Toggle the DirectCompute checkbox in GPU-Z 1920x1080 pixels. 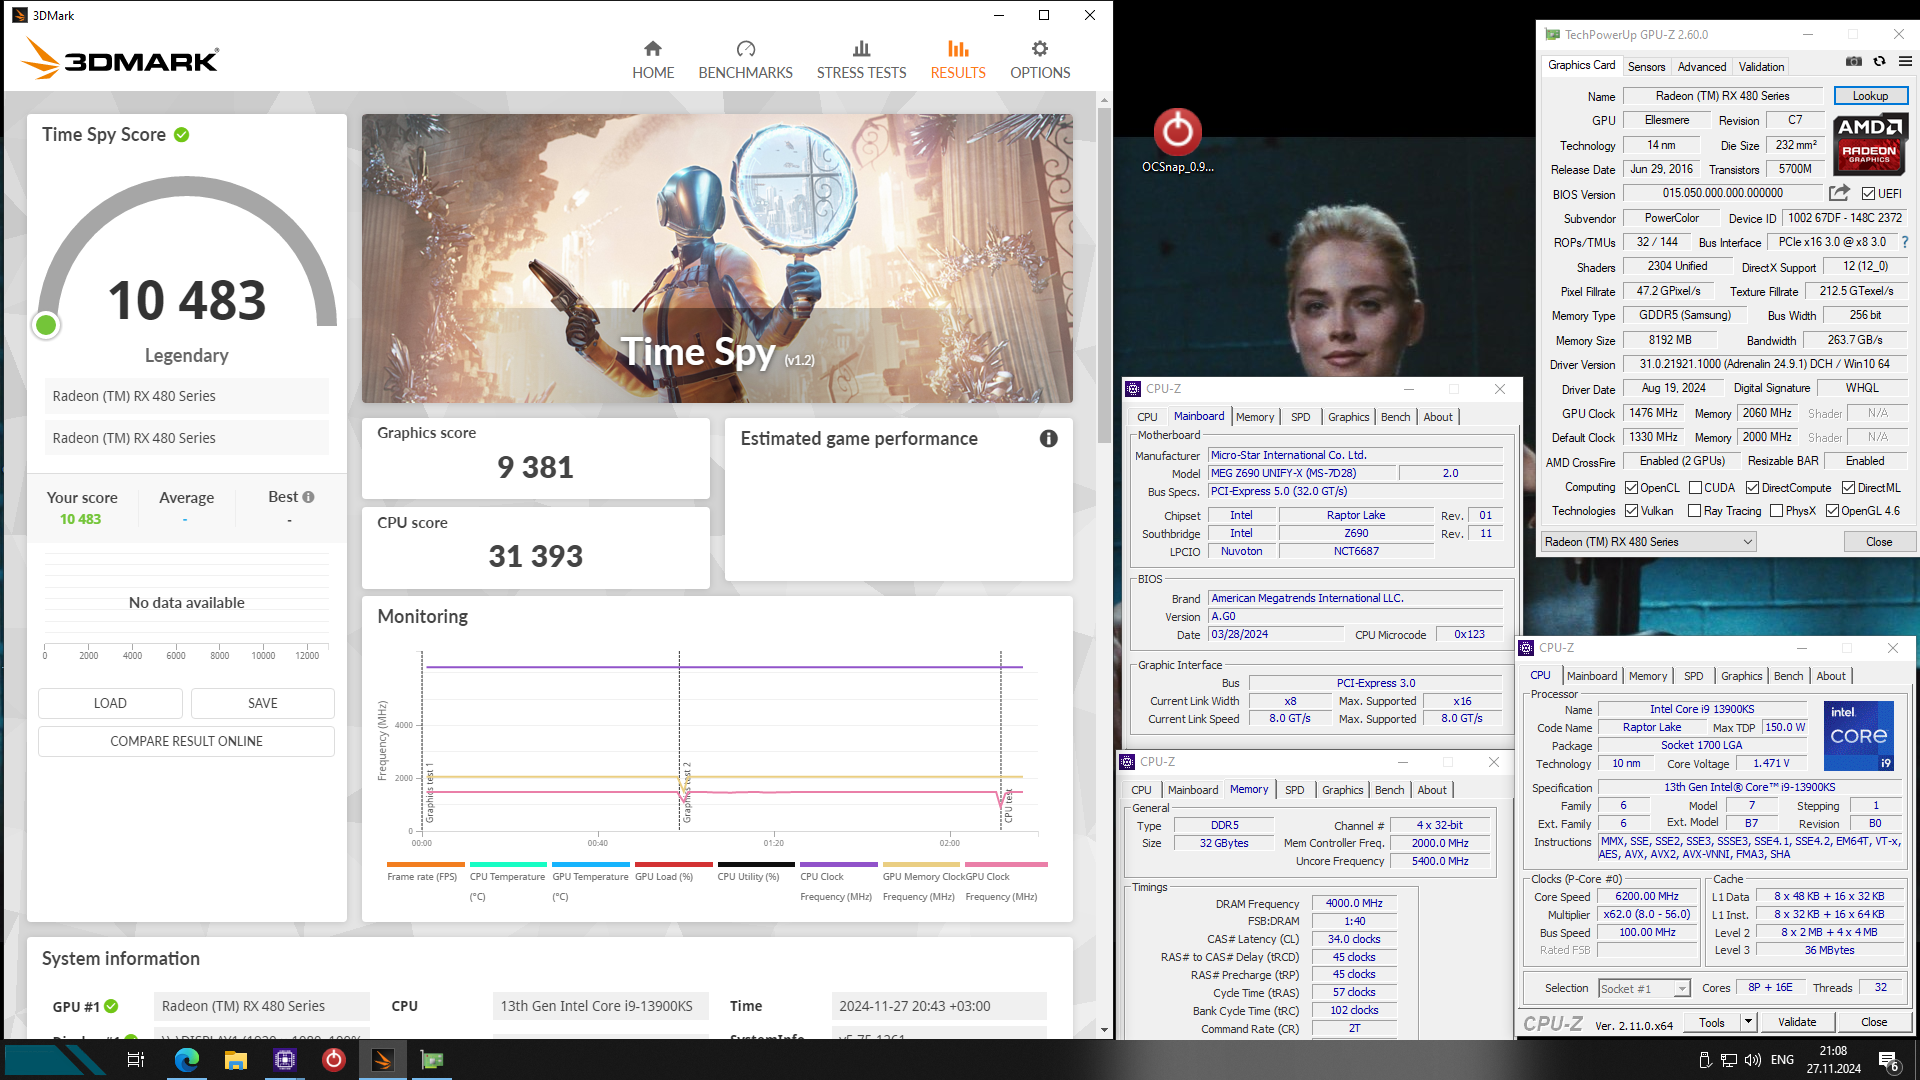[x=1753, y=488]
